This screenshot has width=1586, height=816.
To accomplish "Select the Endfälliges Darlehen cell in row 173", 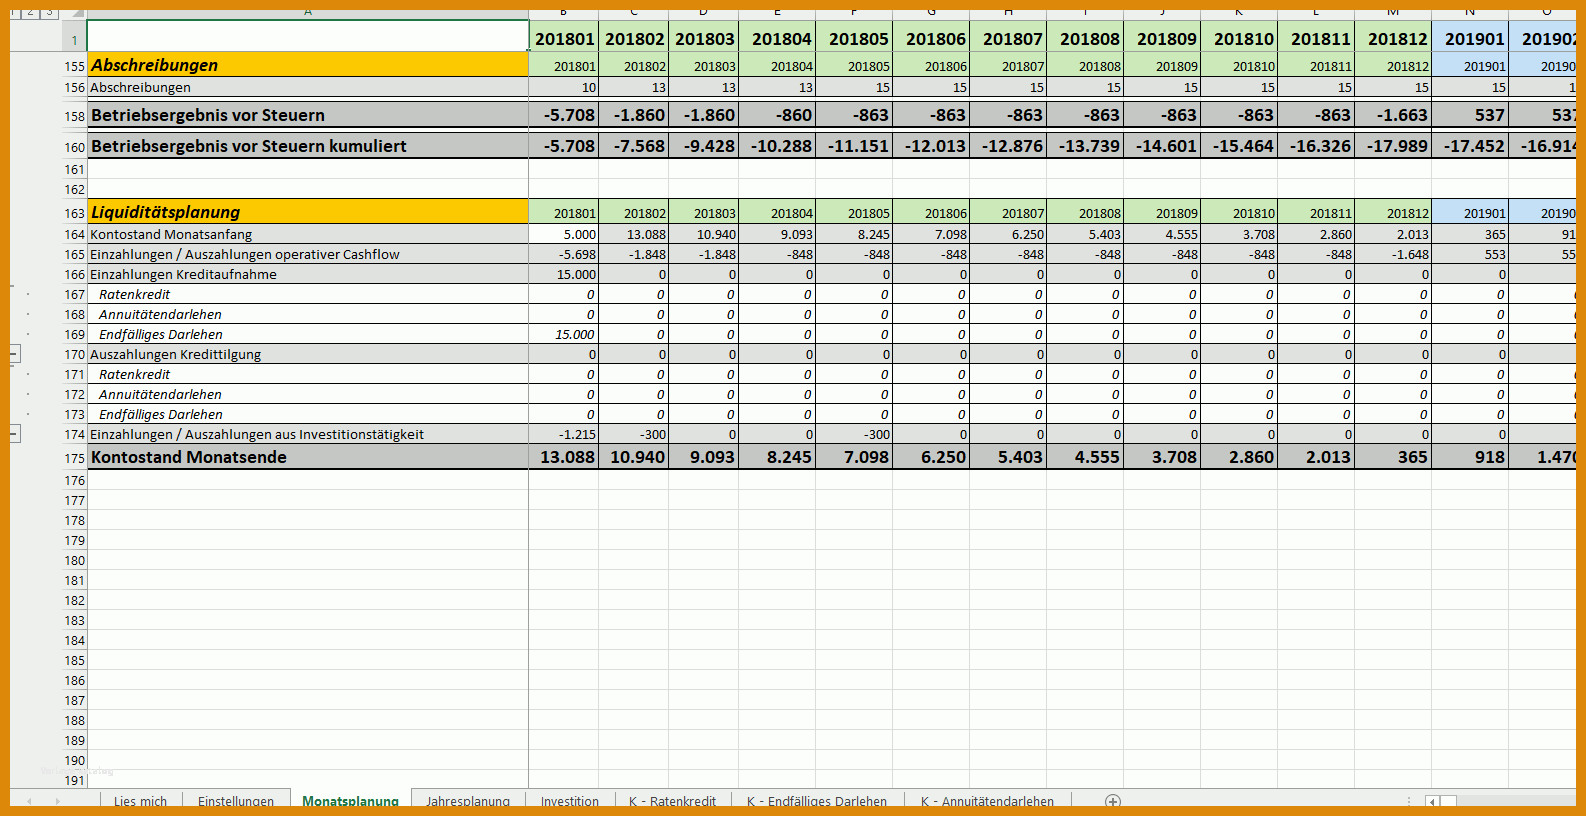I will (x=308, y=414).
